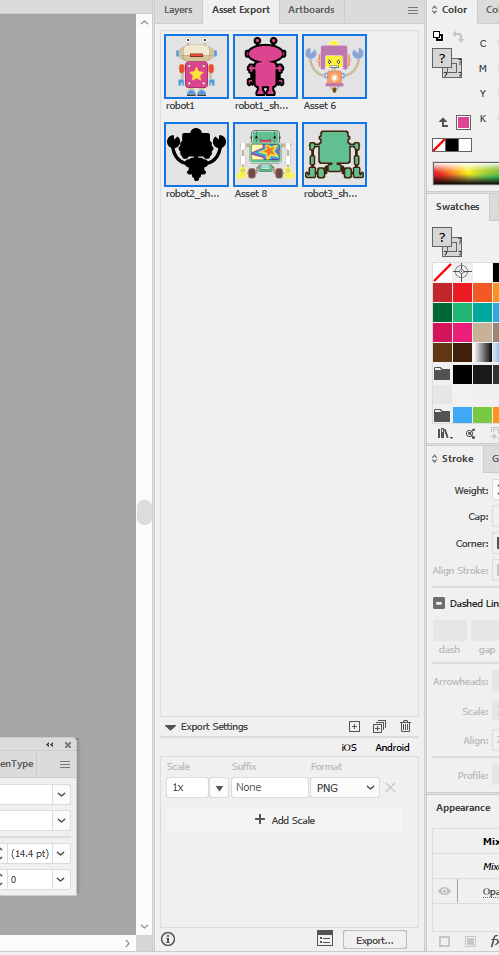Apply Android export presets
Screen dimensions: 499x955
pos(392,747)
